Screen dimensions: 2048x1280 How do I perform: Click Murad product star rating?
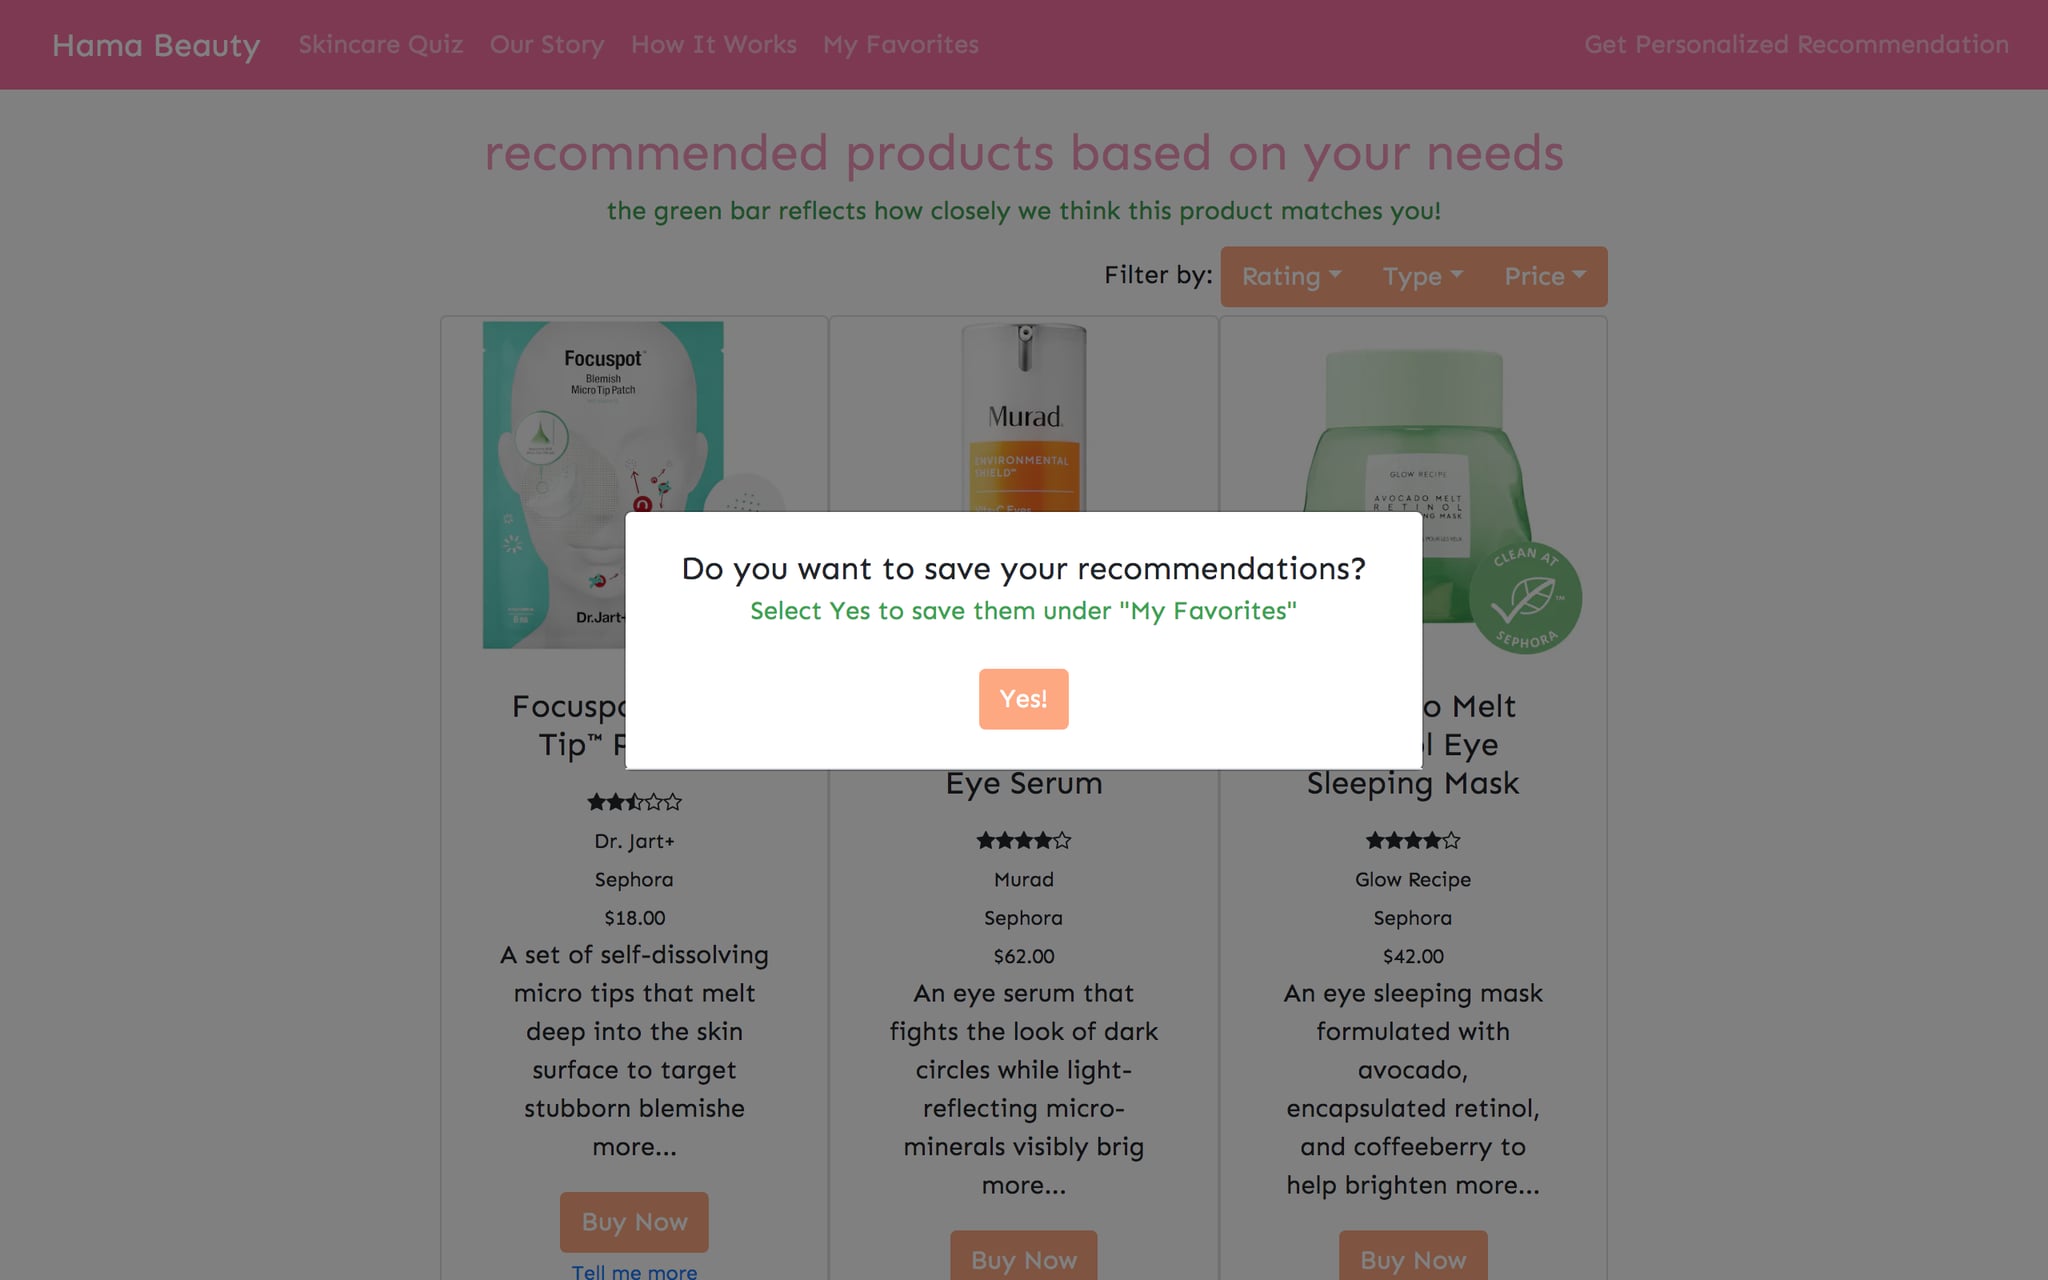coord(1023,841)
